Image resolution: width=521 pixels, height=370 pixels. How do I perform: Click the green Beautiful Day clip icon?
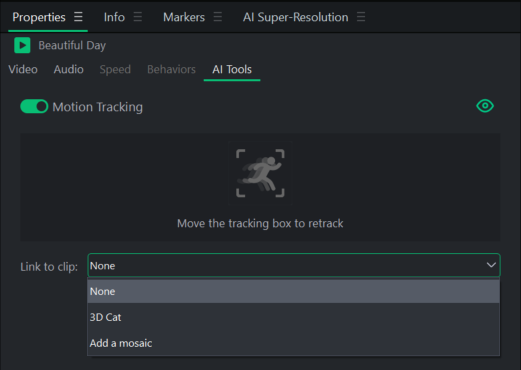pos(22,45)
